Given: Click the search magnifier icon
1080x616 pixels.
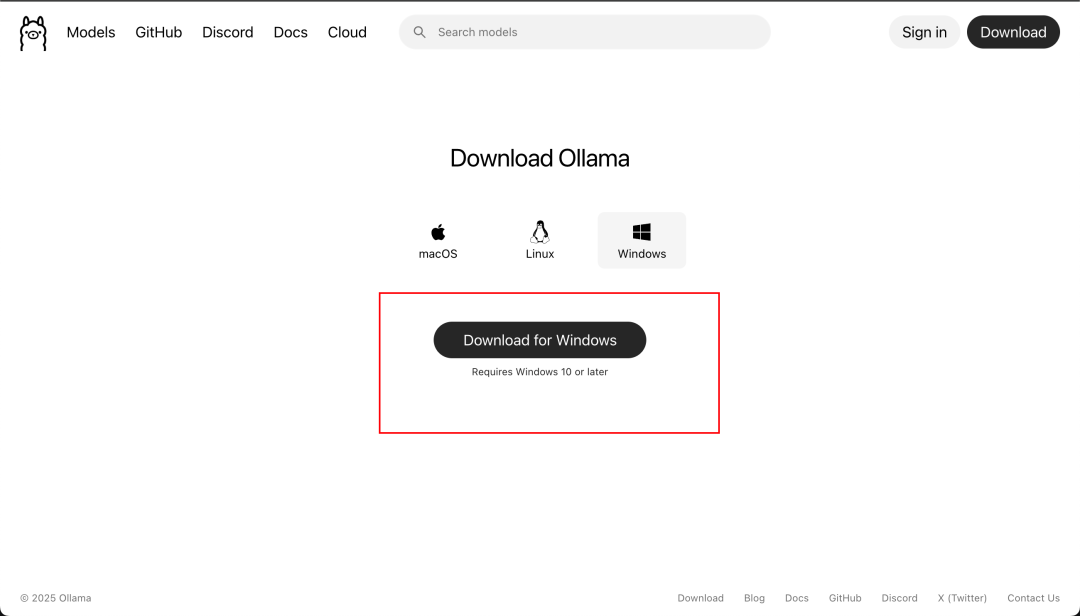Looking at the screenshot, I should pos(419,32).
